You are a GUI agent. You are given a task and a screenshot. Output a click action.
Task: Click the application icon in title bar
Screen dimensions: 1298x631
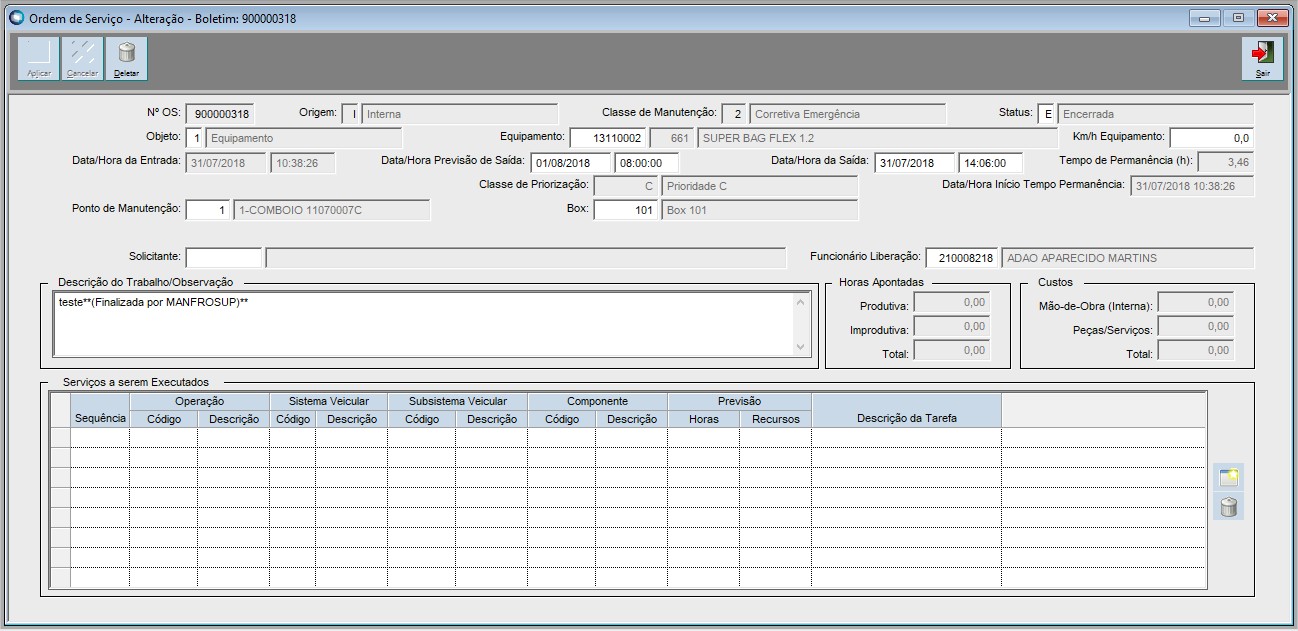(15, 17)
